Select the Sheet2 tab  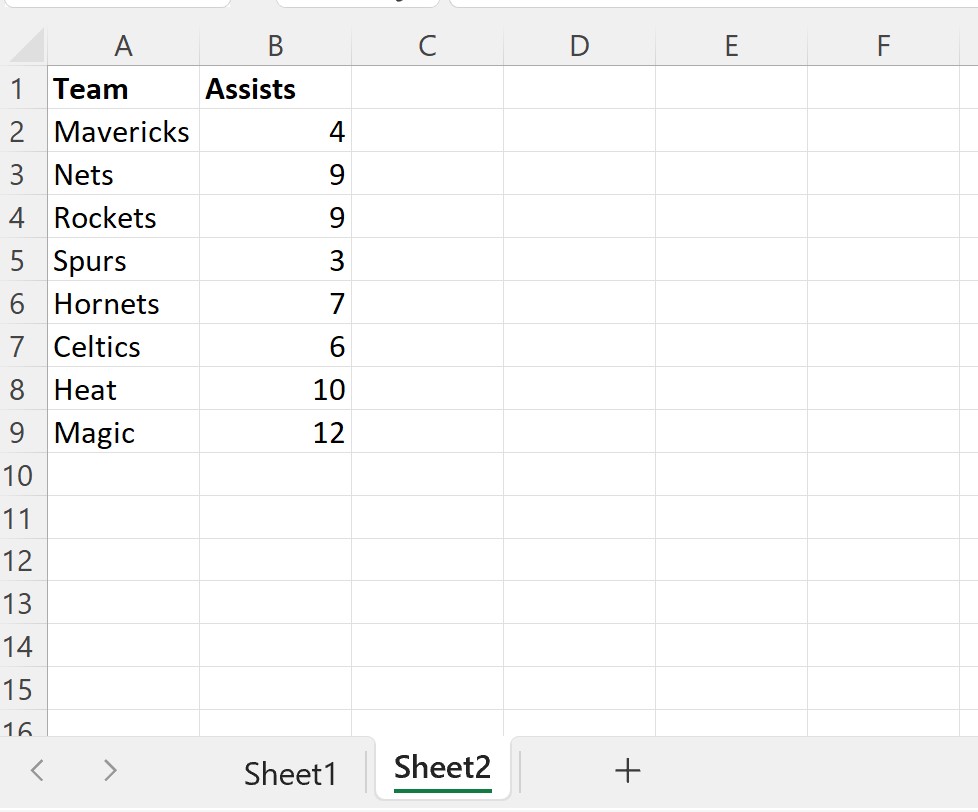441,768
